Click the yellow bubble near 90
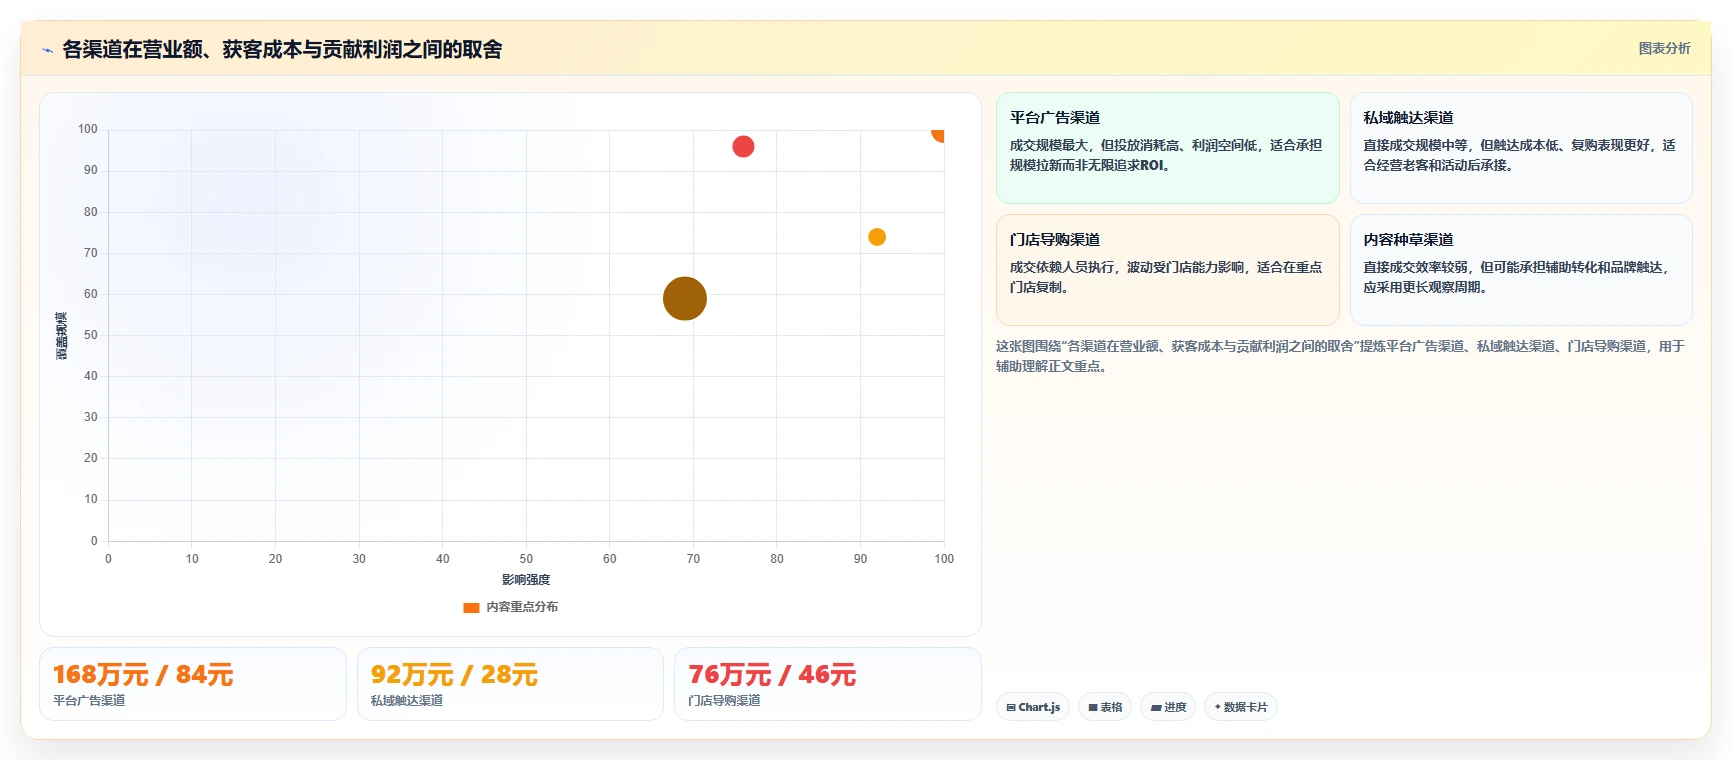1732x760 pixels. tap(877, 237)
